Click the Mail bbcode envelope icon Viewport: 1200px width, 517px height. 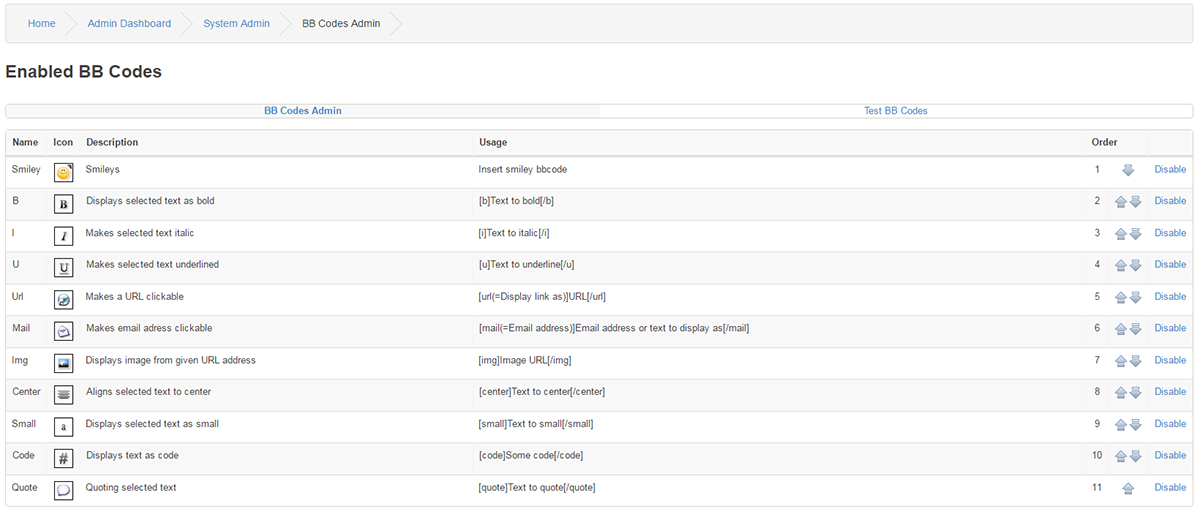pos(63,332)
